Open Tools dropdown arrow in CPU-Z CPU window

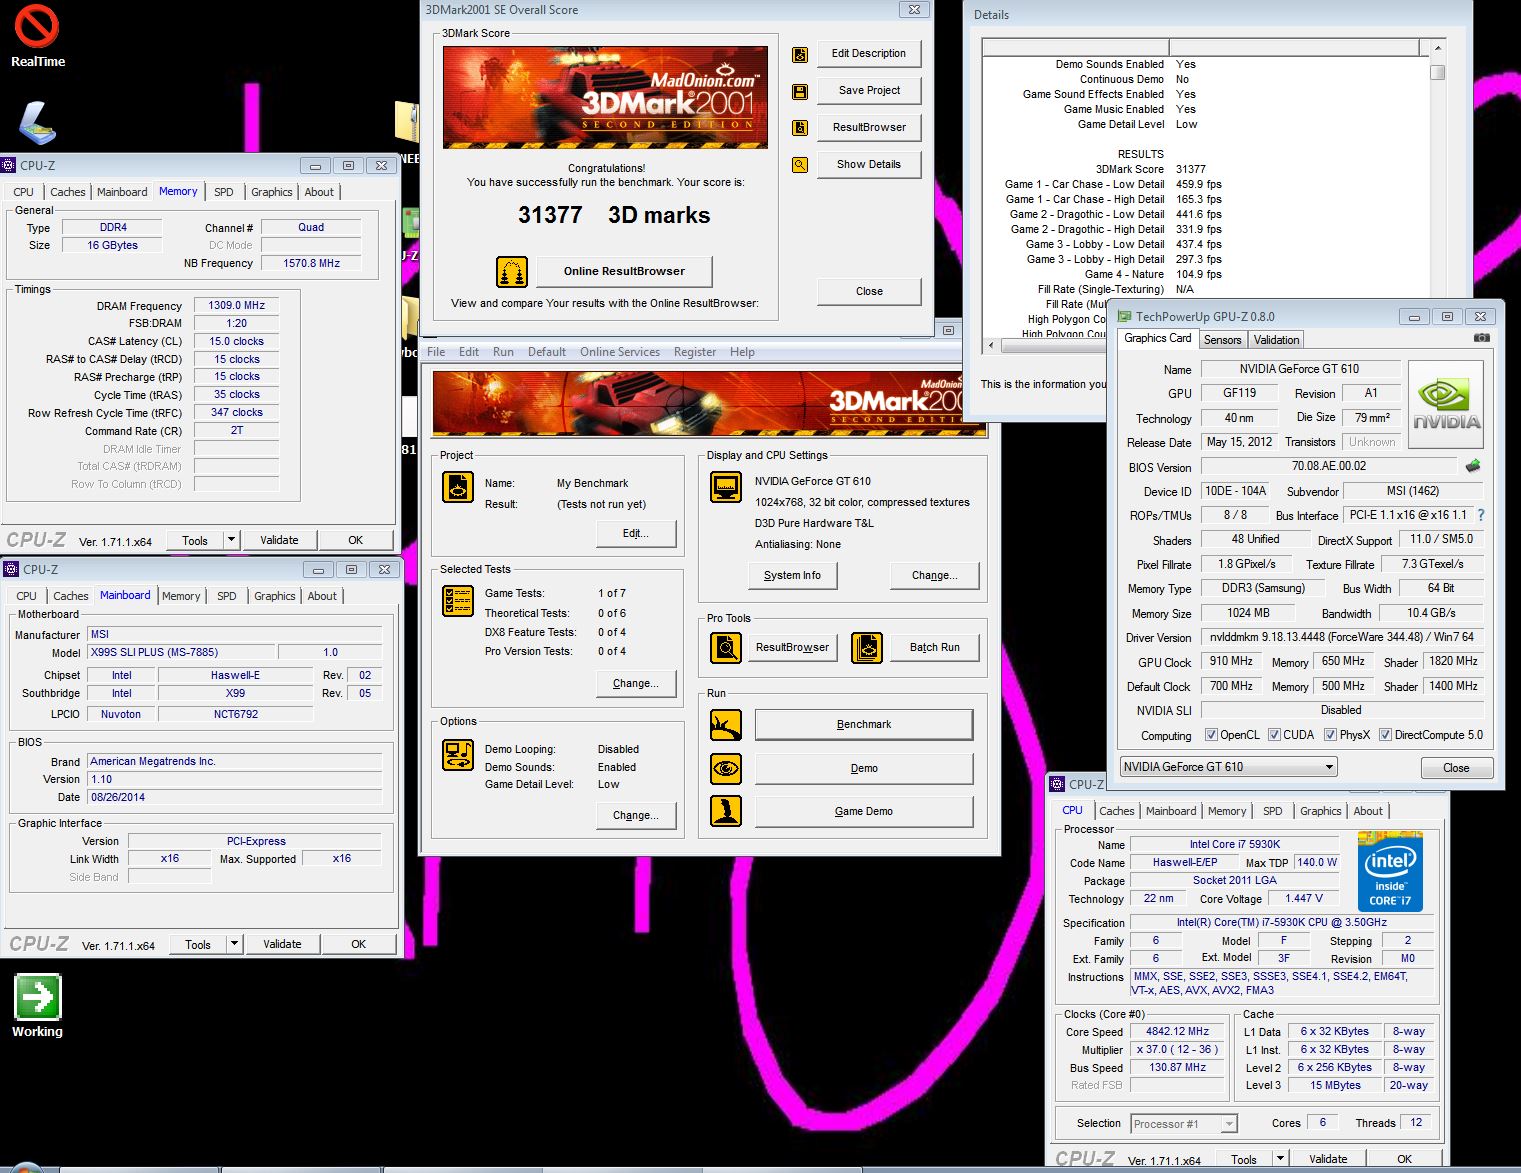coord(1280,1159)
